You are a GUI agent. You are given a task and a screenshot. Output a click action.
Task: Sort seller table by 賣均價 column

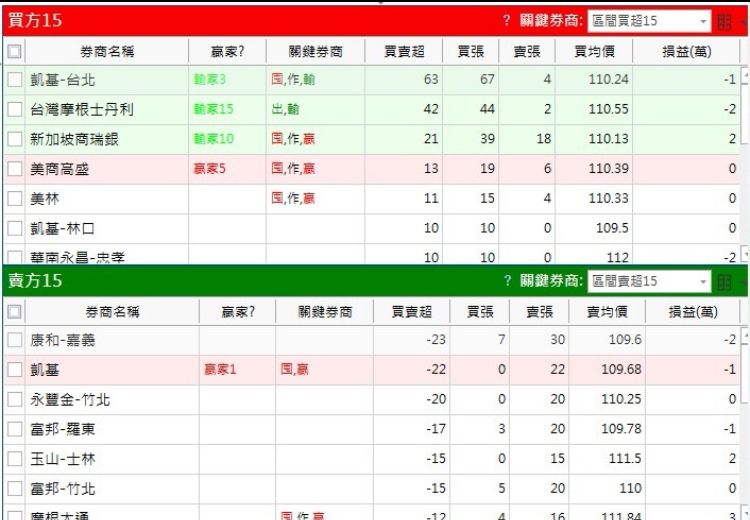click(x=607, y=312)
